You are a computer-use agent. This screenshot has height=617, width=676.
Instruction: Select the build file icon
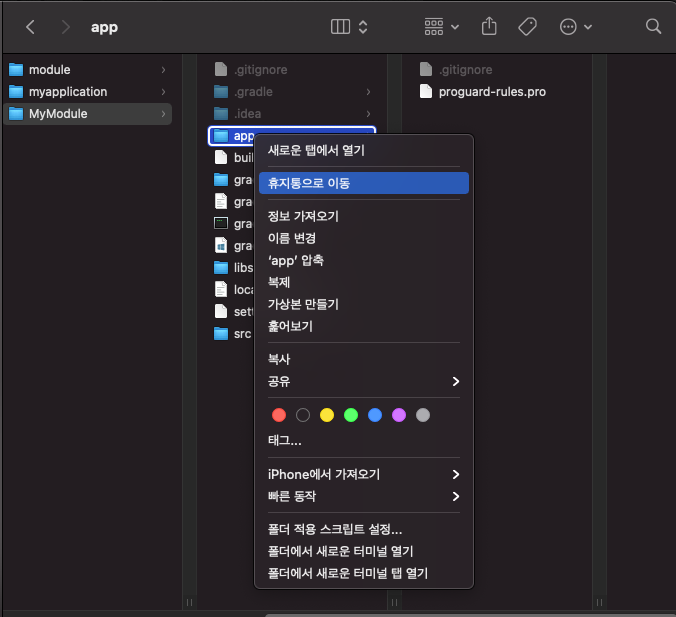221,157
